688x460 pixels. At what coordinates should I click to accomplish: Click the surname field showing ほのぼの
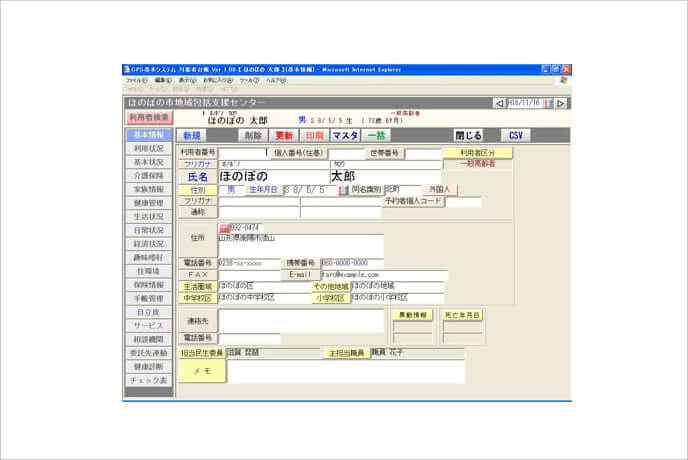pyautogui.click(x=274, y=176)
